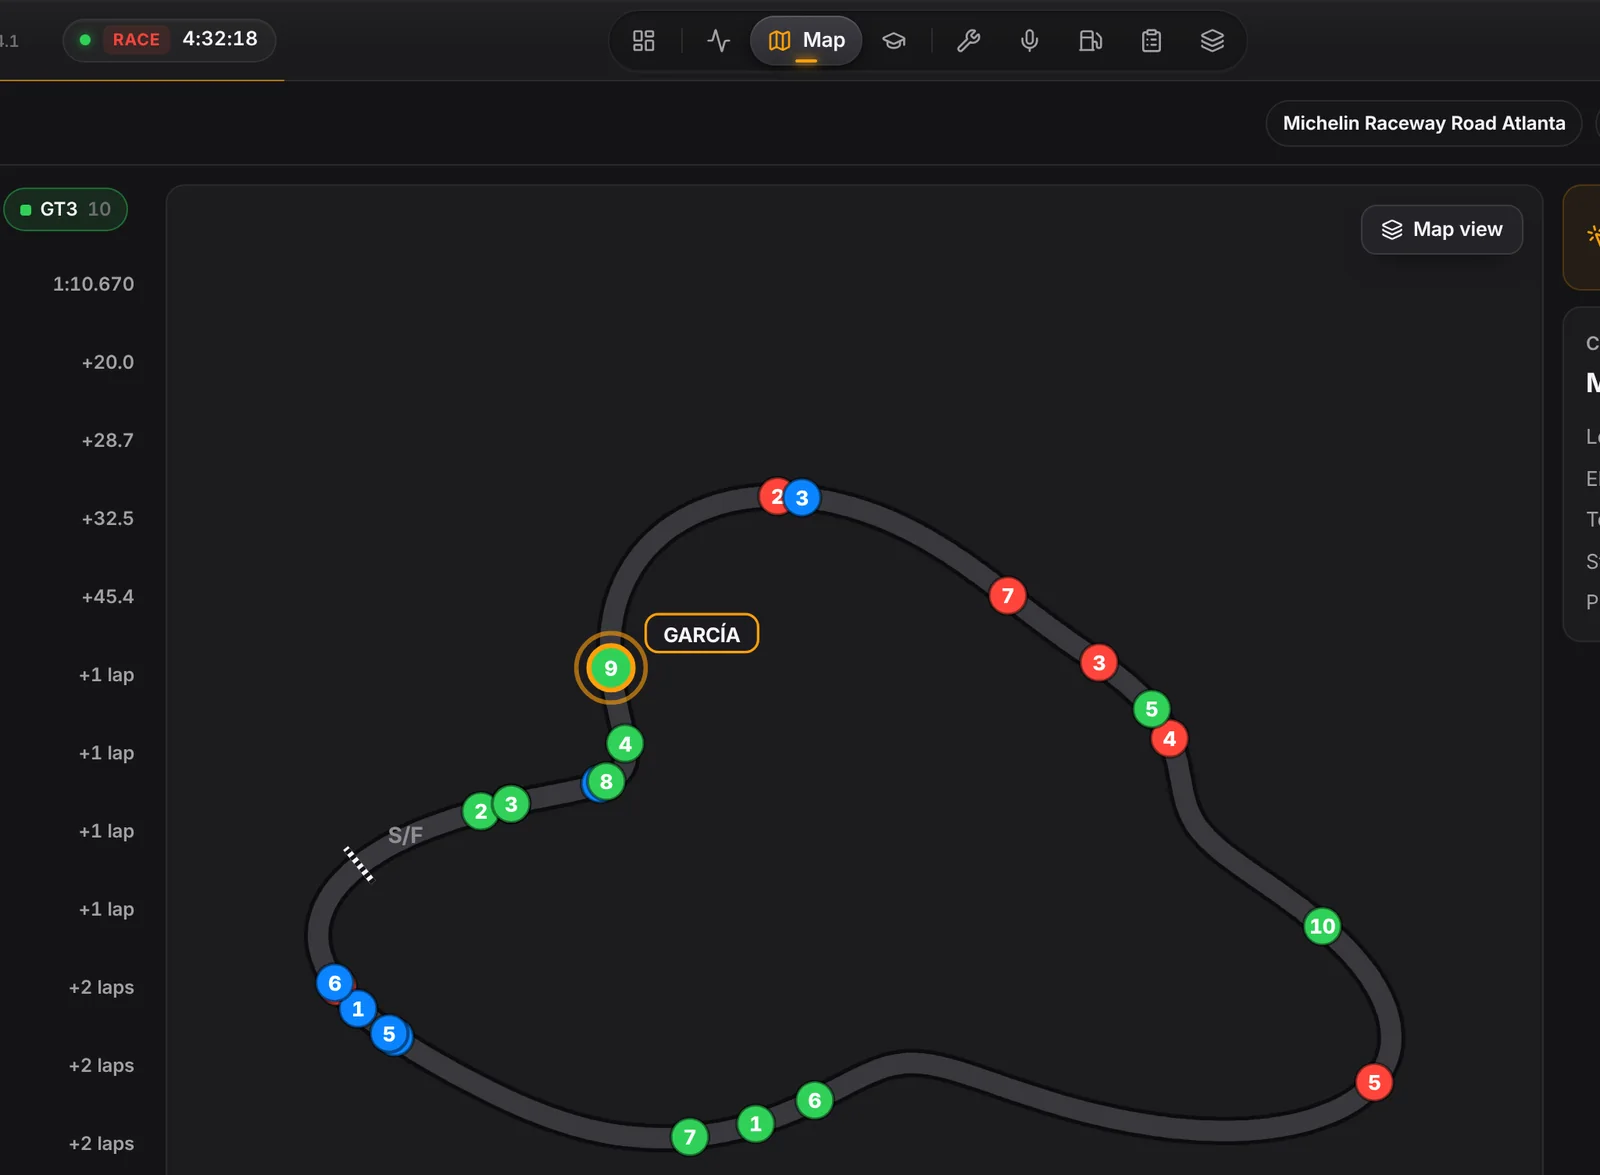Open the microphone voice icon
Image resolution: width=1600 pixels, height=1175 pixels.
click(1029, 41)
